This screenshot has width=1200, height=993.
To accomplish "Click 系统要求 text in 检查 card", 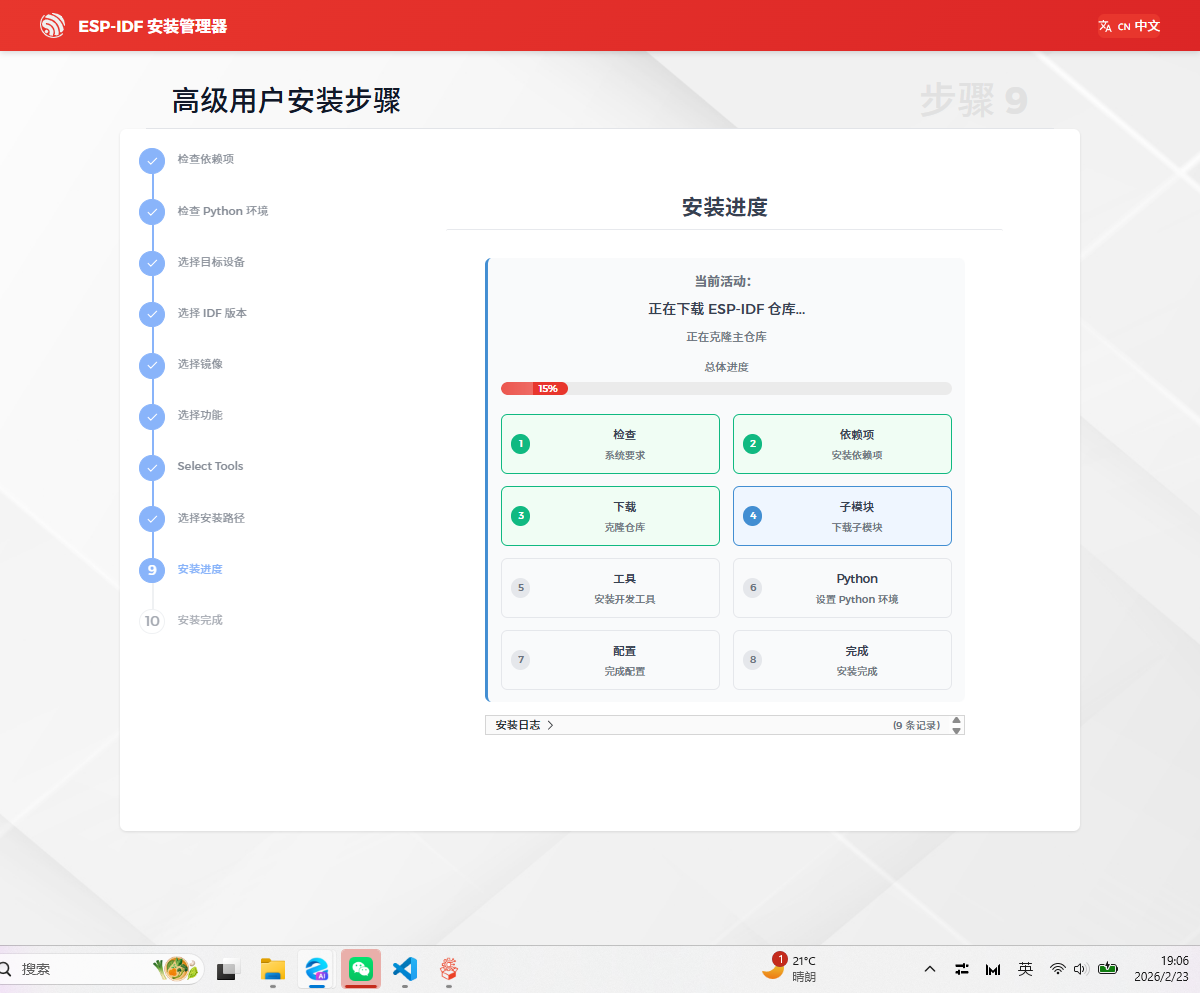I will (x=625, y=455).
